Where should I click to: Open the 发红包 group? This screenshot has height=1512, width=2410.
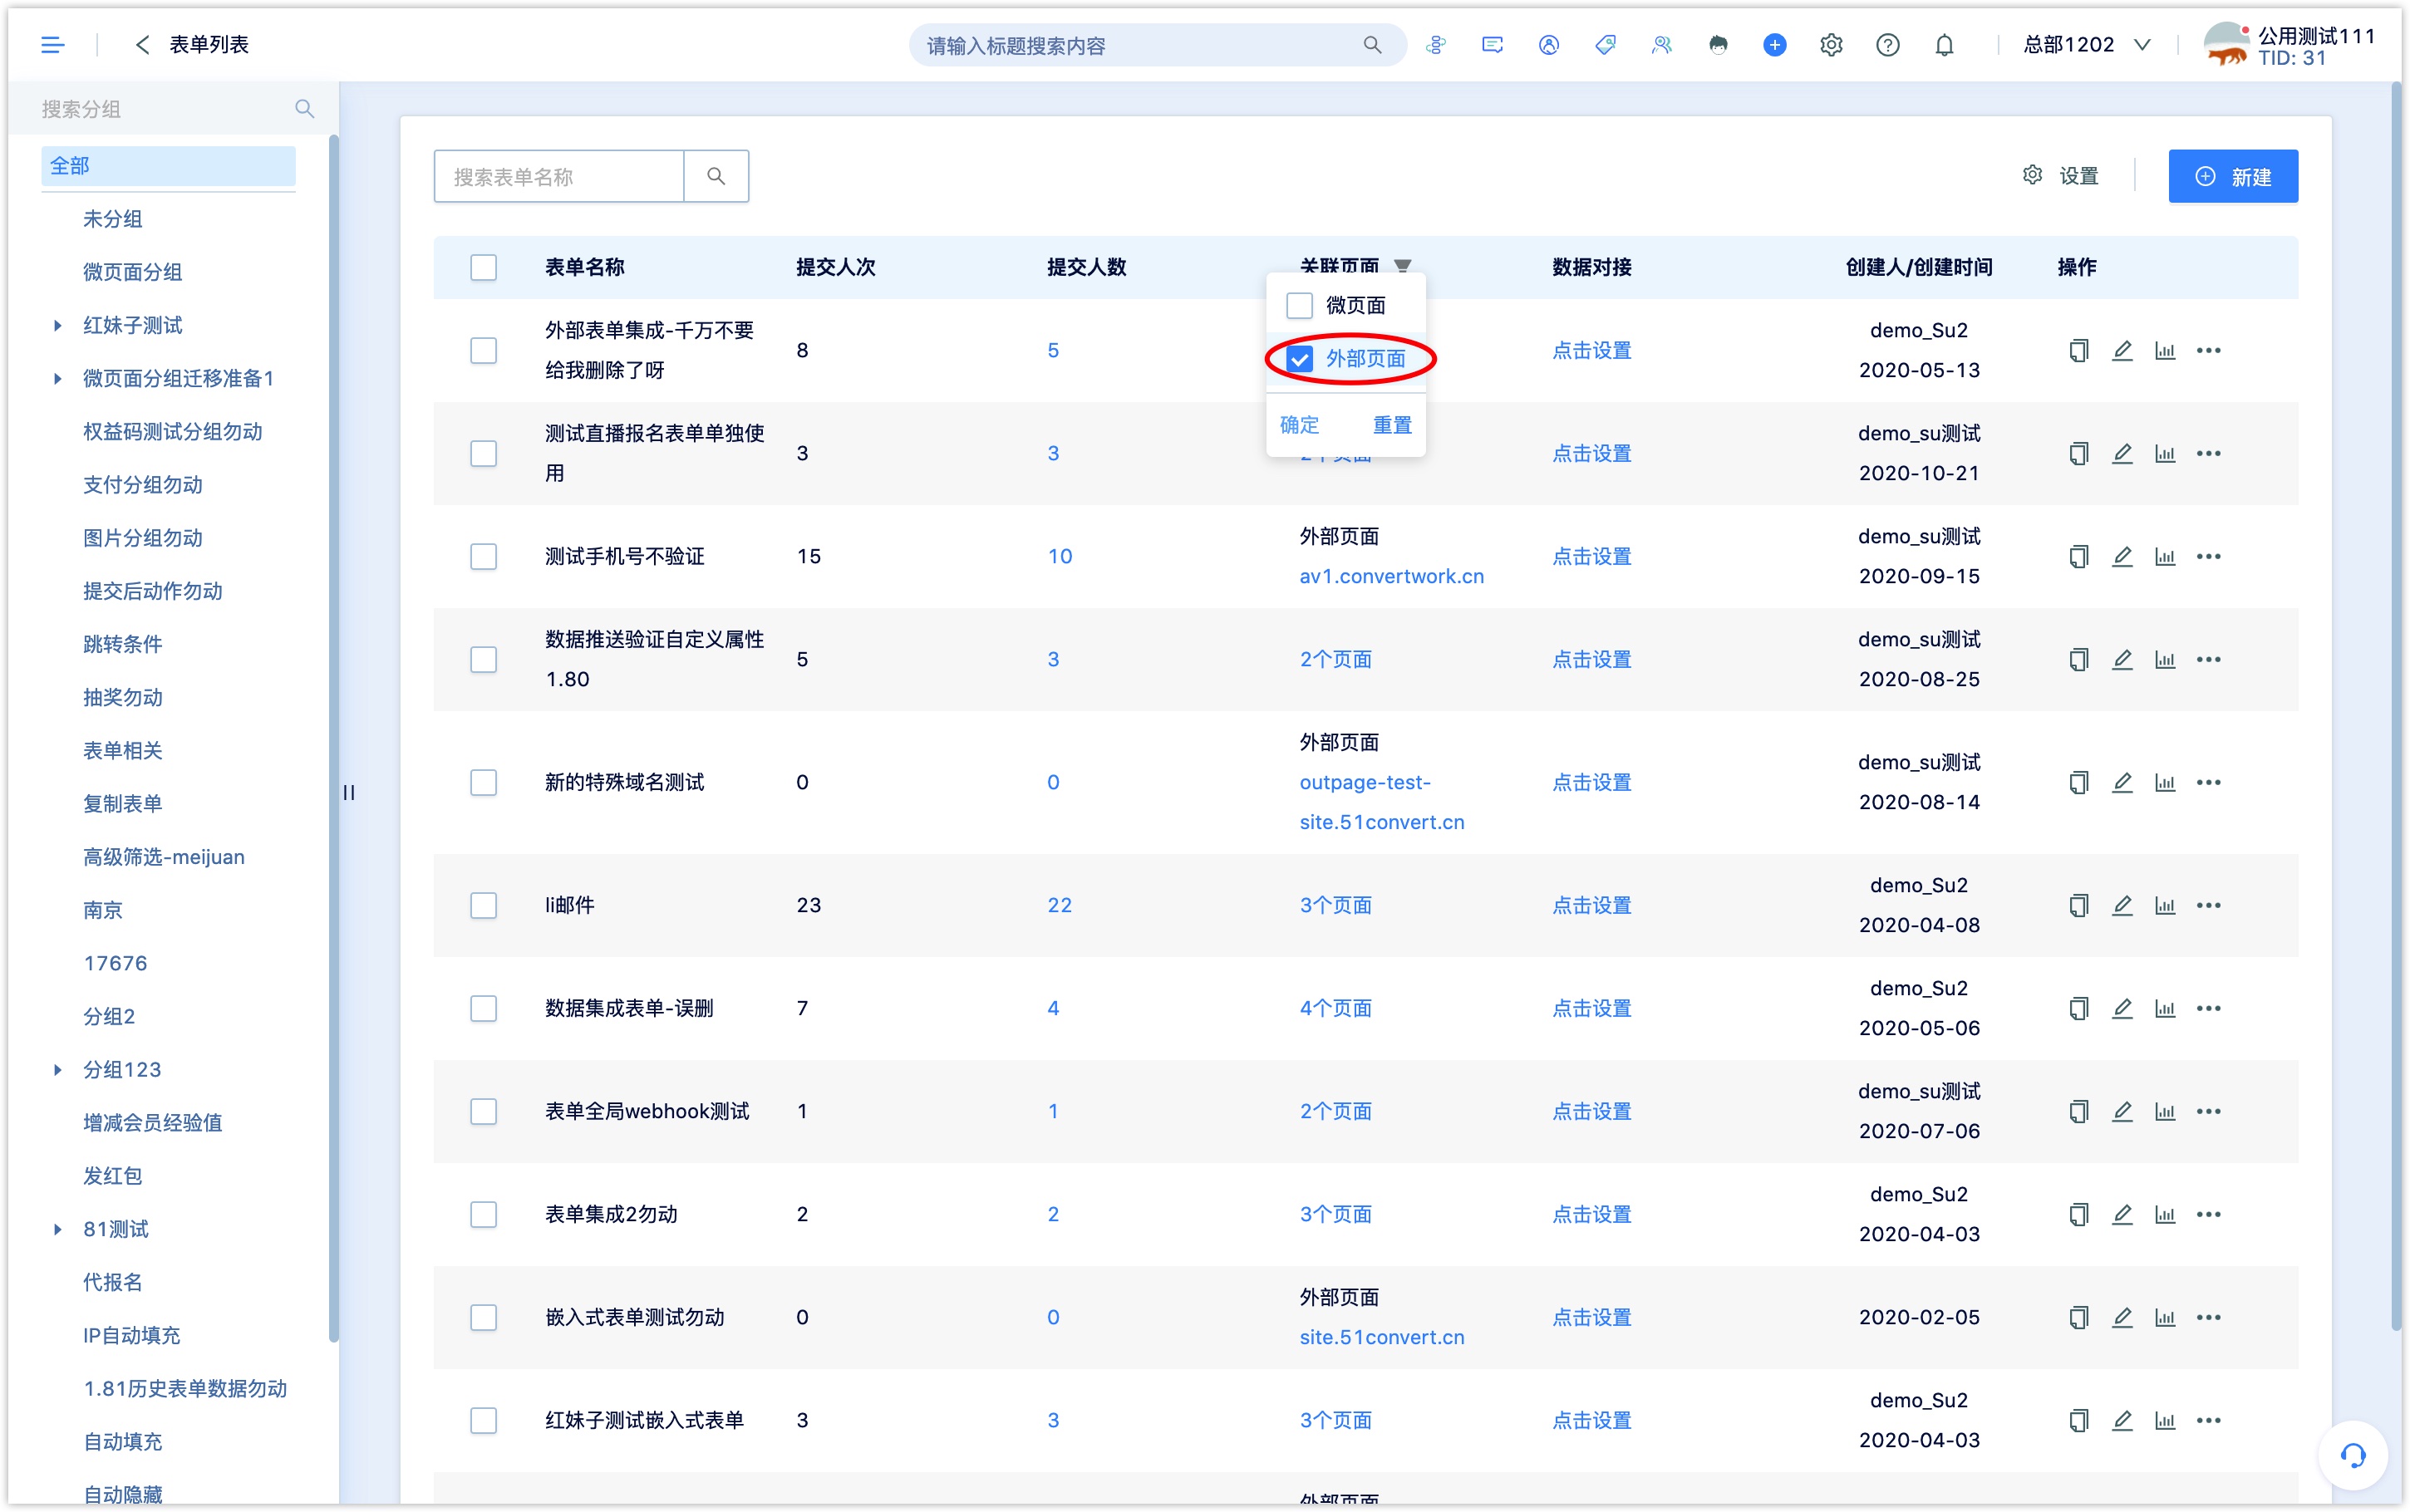tap(113, 1175)
